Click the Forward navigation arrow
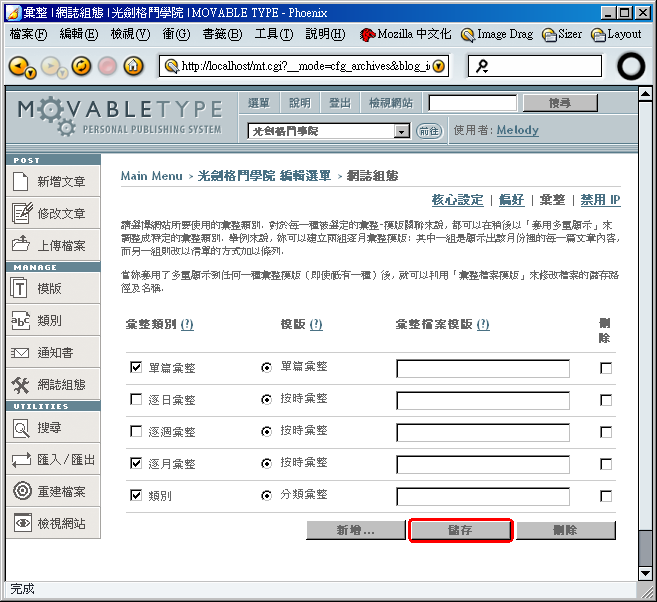This screenshot has height=602, width=657. (x=51, y=66)
